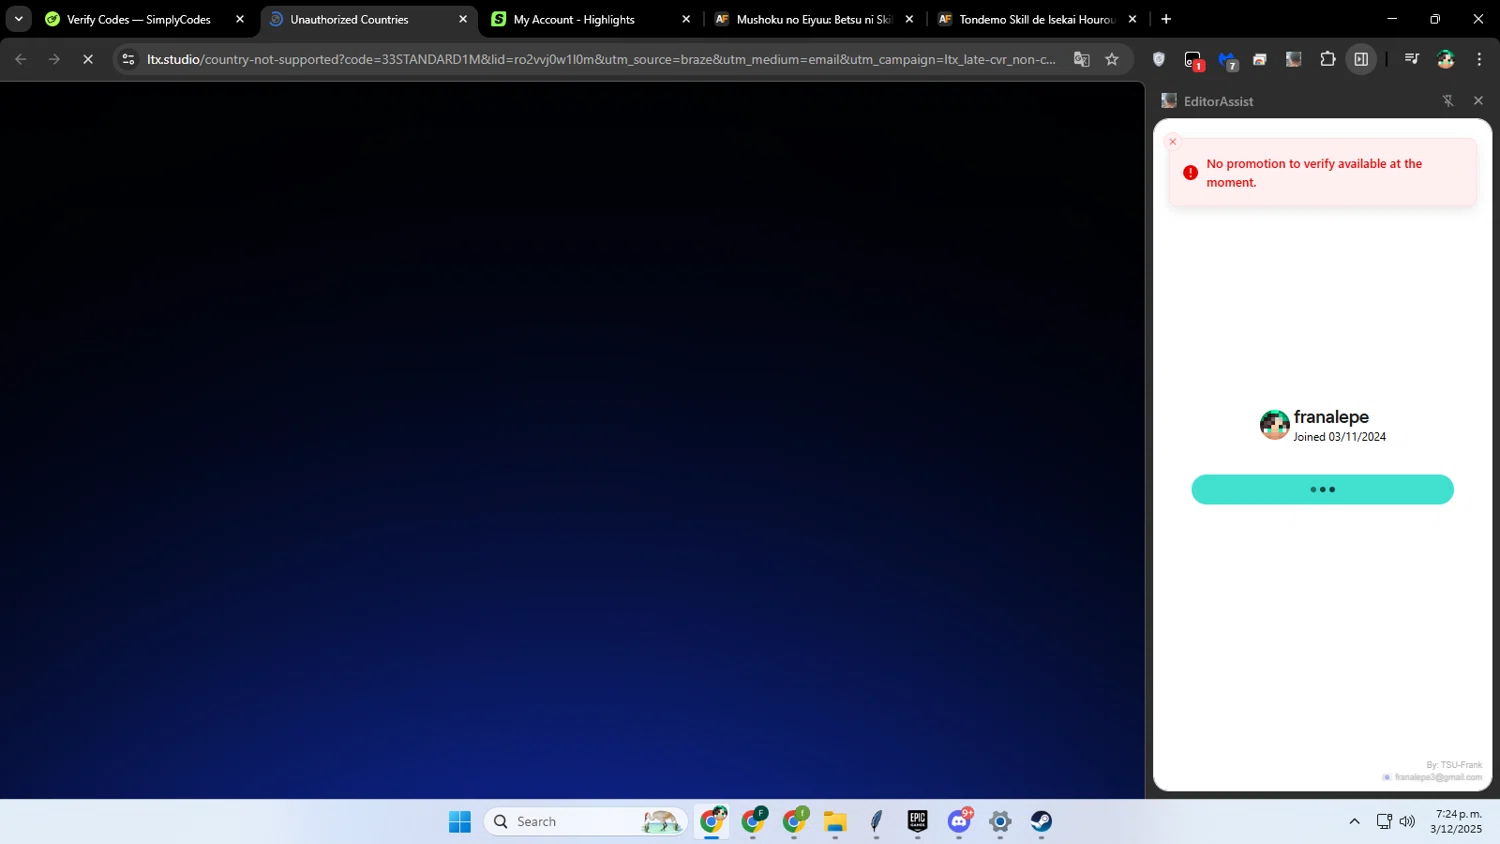Close the My Account - Highlights tab
The height and width of the screenshot is (844, 1500).
[686, 19]
